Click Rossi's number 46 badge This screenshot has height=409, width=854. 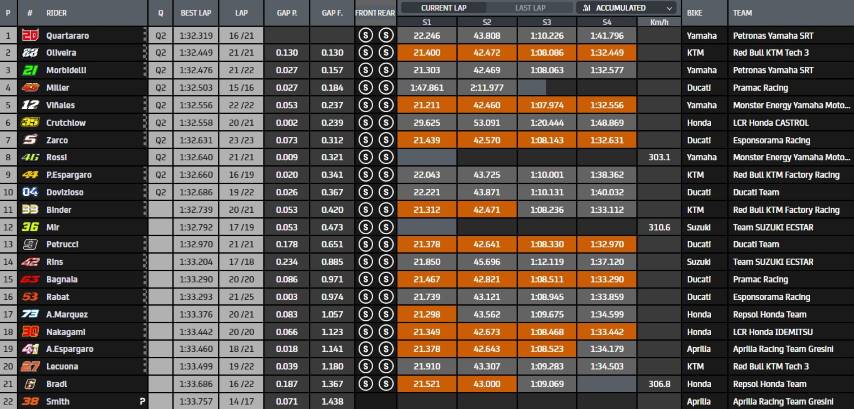(x=29, y=157)
